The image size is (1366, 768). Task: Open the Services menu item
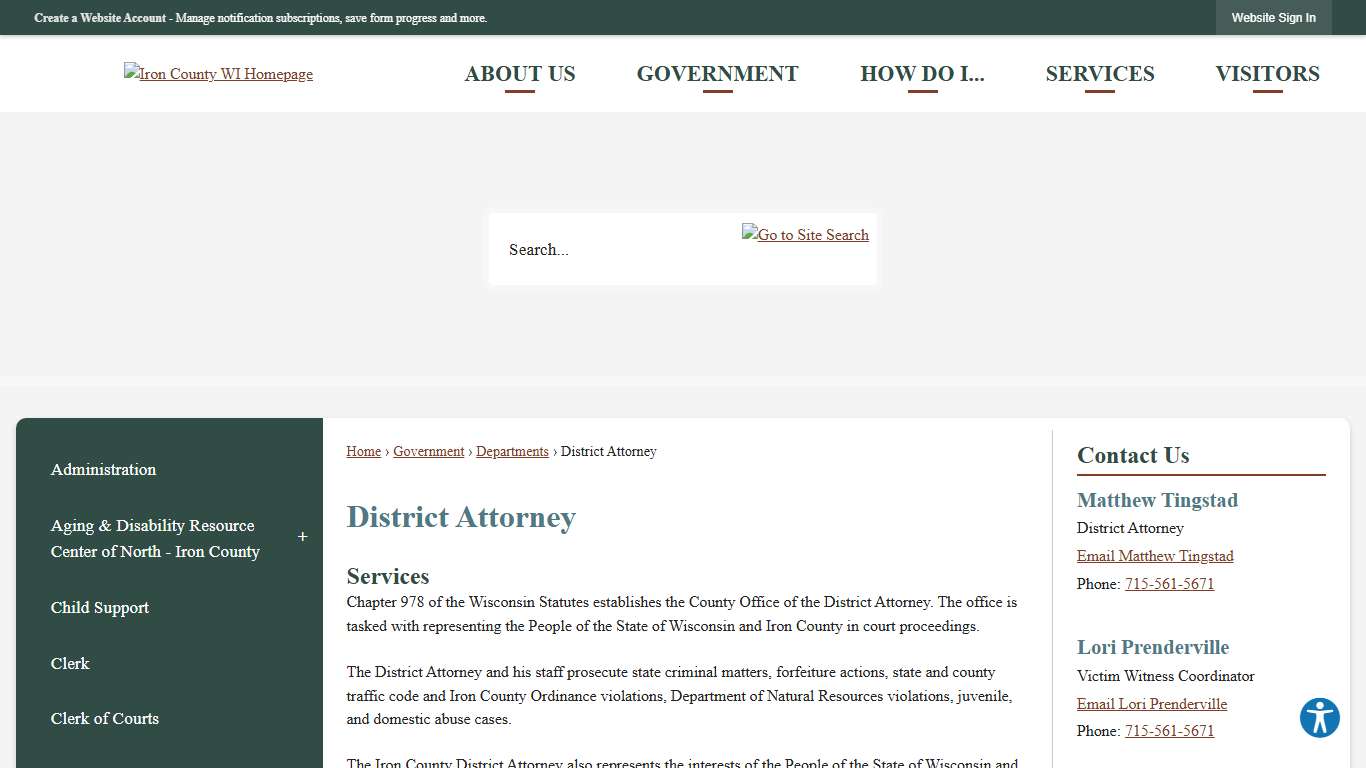[1100, 73]
